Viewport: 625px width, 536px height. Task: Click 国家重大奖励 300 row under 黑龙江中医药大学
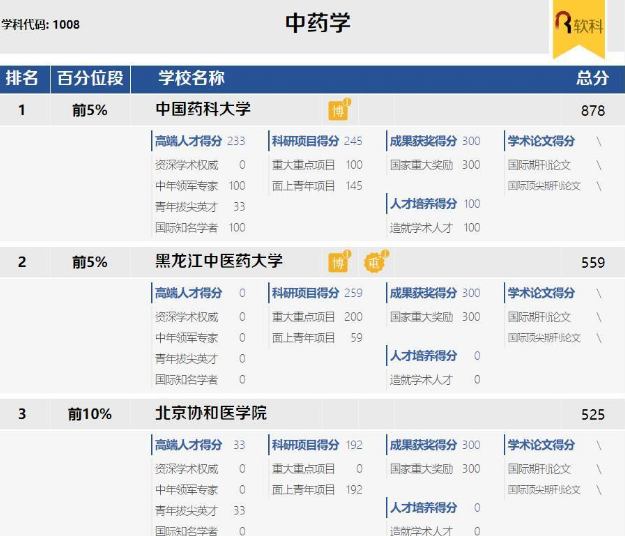435,317
